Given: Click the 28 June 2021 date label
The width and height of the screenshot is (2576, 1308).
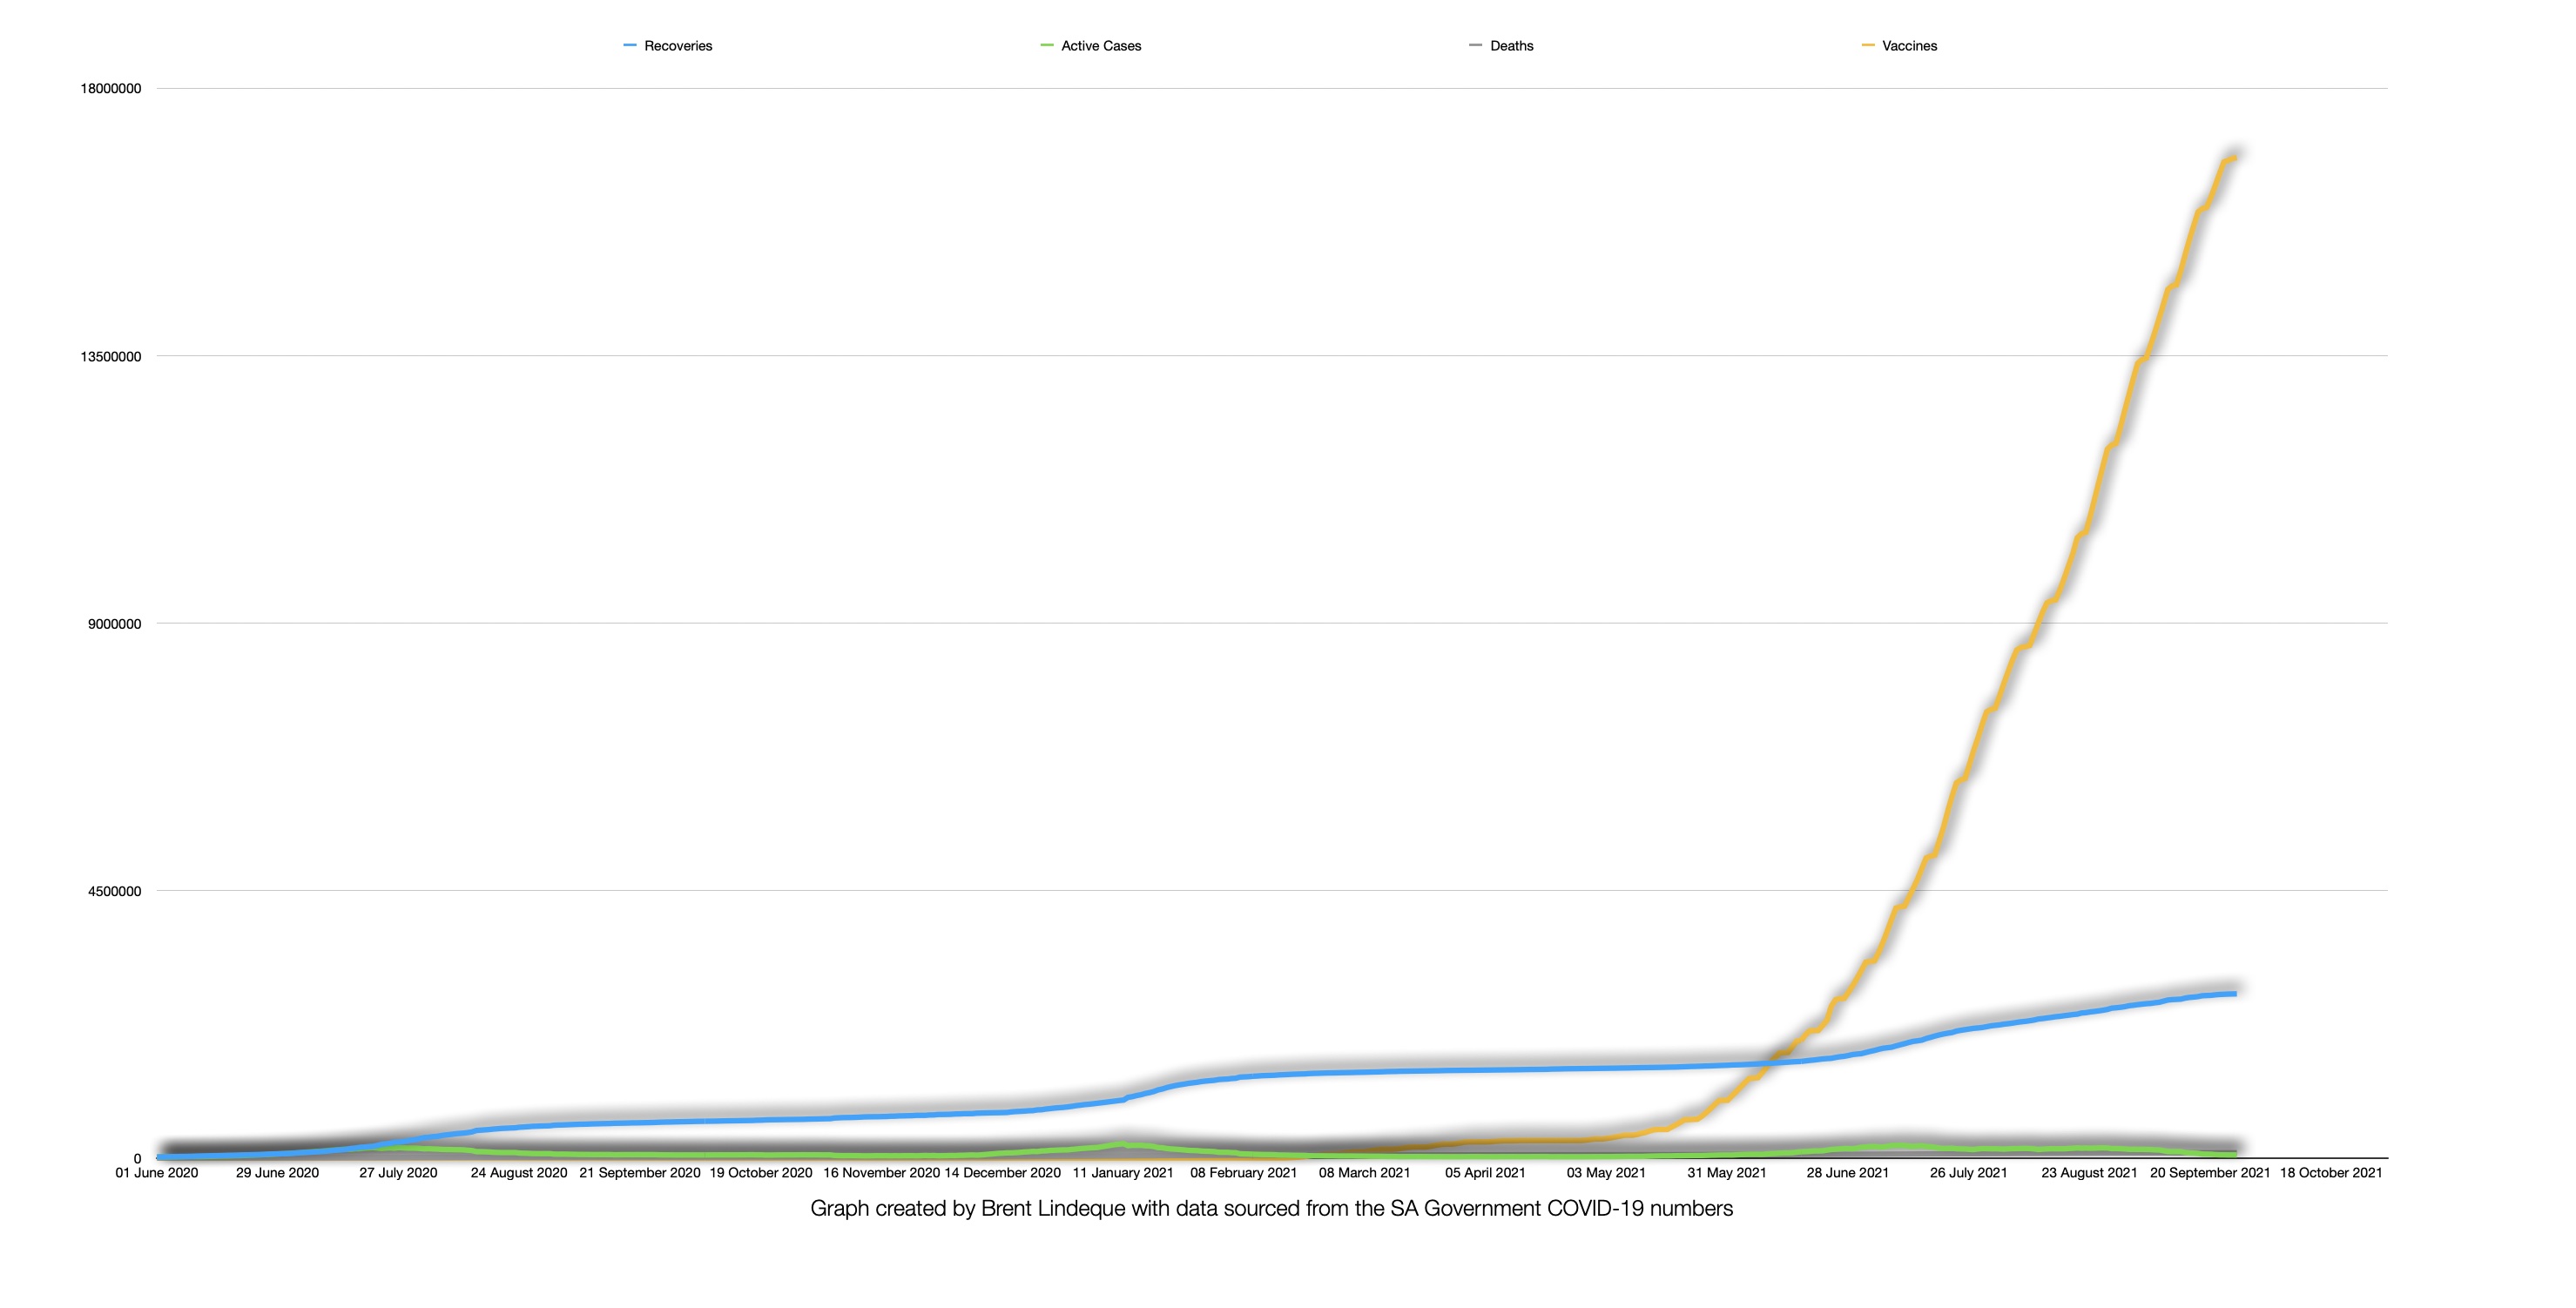Looking at the screenshot, I should pos(1847,1173).
